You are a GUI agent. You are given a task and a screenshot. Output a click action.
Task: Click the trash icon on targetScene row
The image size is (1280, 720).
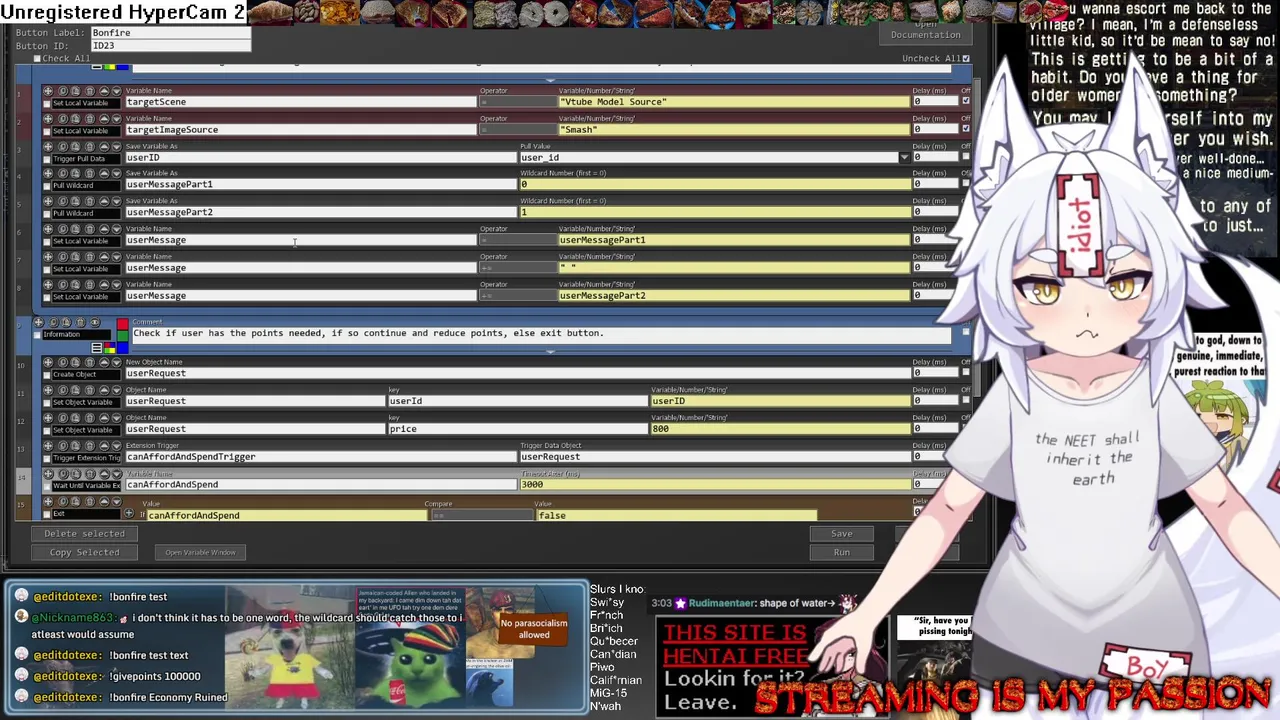click(x=89, y=91)
